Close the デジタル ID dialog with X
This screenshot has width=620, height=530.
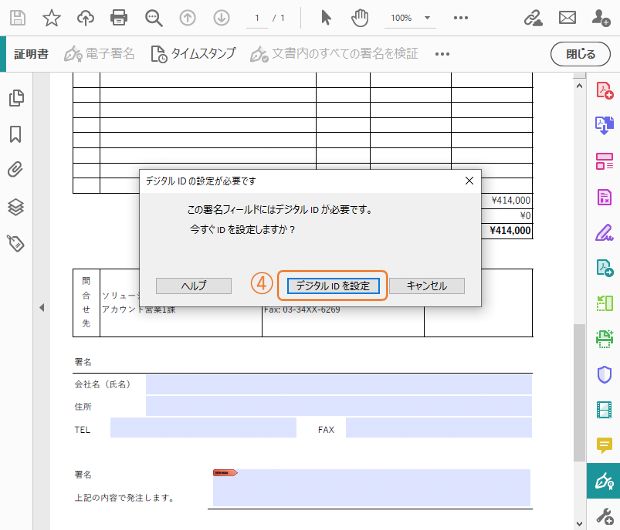tap(469, 181)
